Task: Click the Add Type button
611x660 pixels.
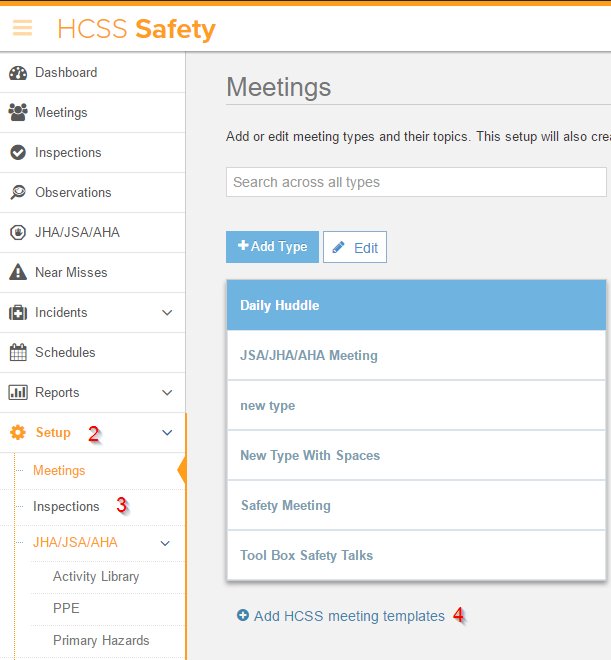Action: (272, 247)
